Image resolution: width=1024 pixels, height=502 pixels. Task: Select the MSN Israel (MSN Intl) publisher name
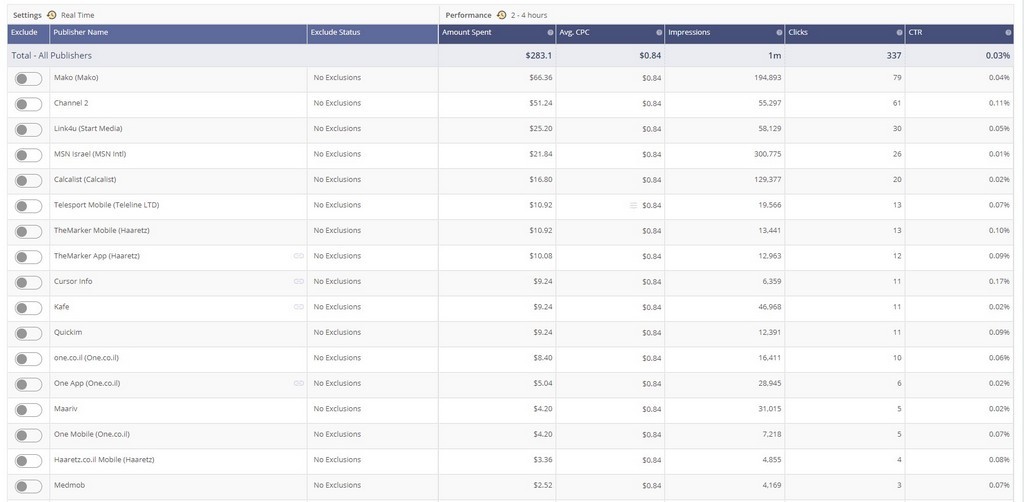click(90, 154)
